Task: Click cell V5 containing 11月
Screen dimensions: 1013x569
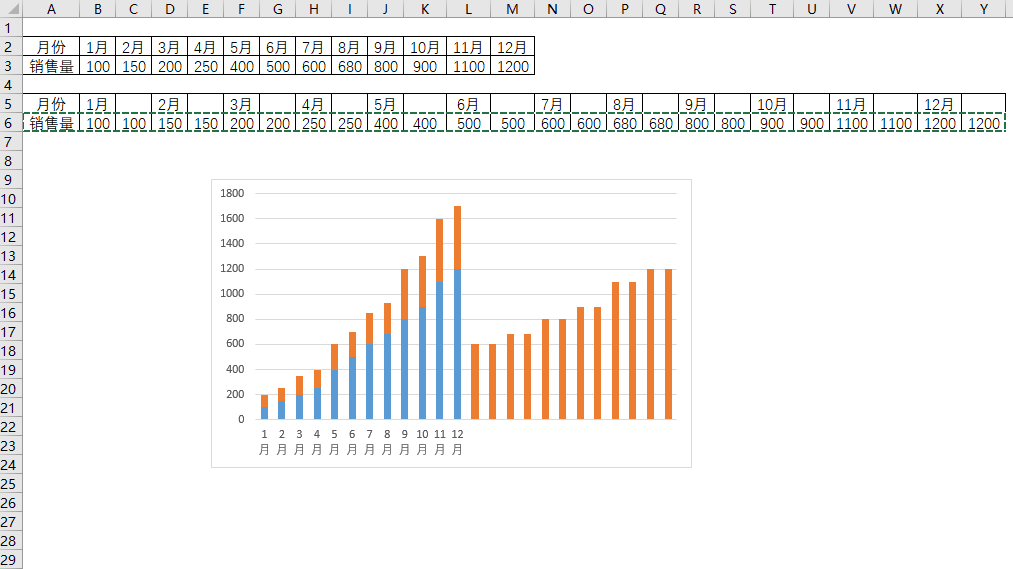Action: click(x=851, y=104)
